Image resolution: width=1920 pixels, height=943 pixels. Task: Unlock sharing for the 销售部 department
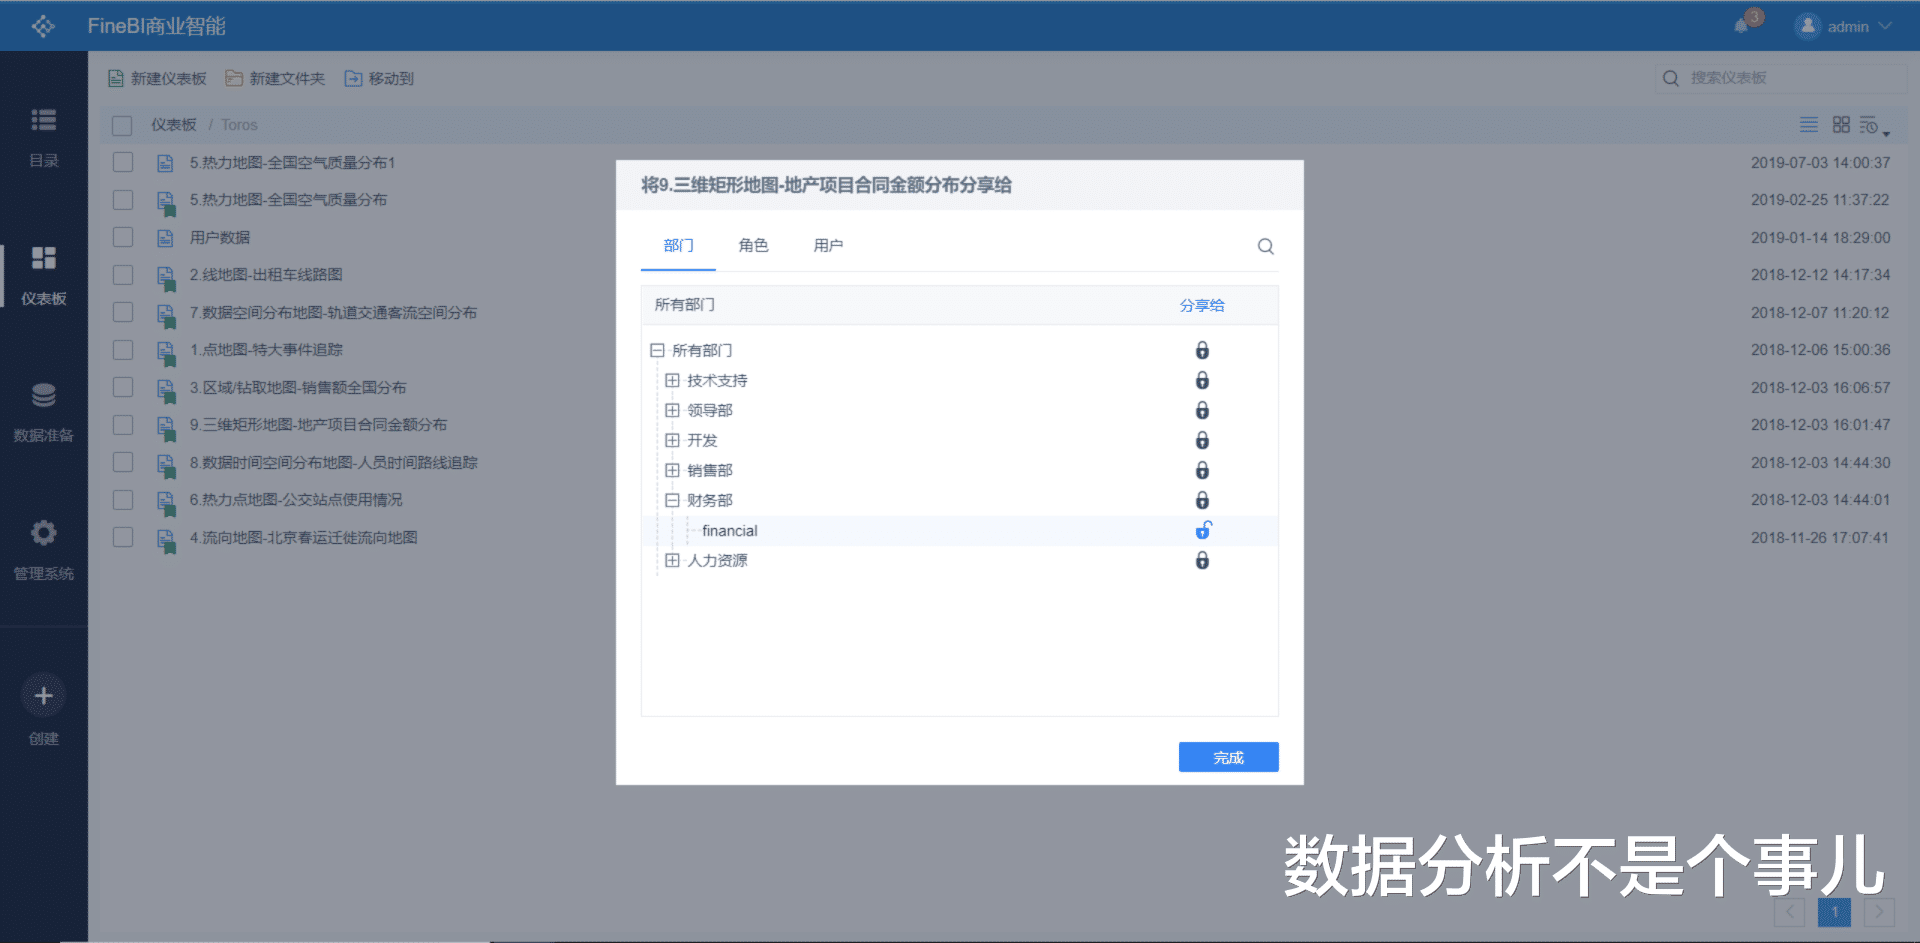coord(1203,470)
